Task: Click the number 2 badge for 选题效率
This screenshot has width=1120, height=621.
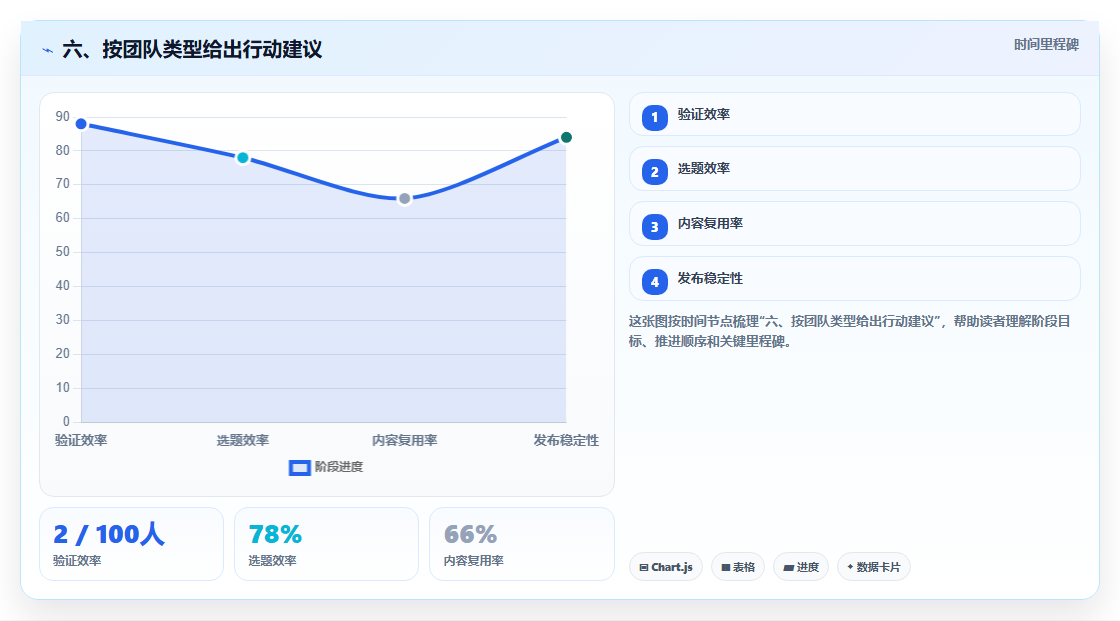Action: [654, 172]
